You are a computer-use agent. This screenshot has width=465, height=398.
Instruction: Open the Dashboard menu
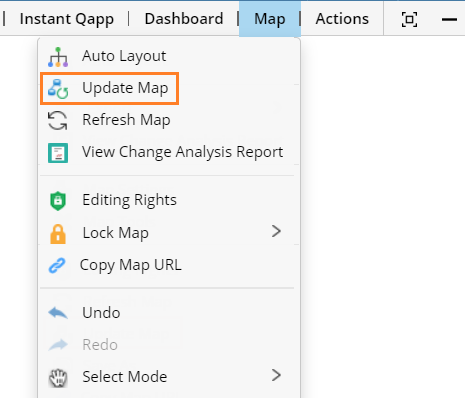tap(184, 19)
